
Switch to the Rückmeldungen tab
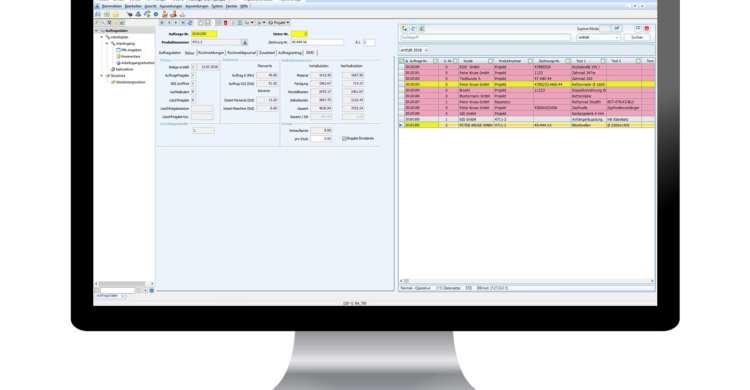tap(211, 53)
